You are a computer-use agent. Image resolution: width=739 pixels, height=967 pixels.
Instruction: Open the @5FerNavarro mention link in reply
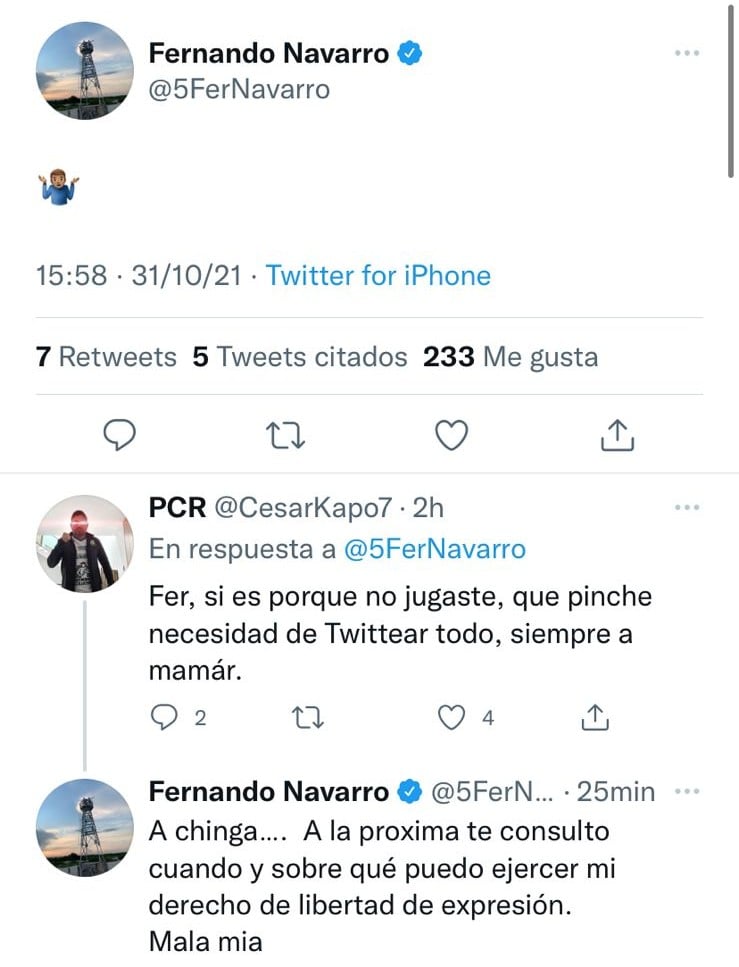coord(435,549)
